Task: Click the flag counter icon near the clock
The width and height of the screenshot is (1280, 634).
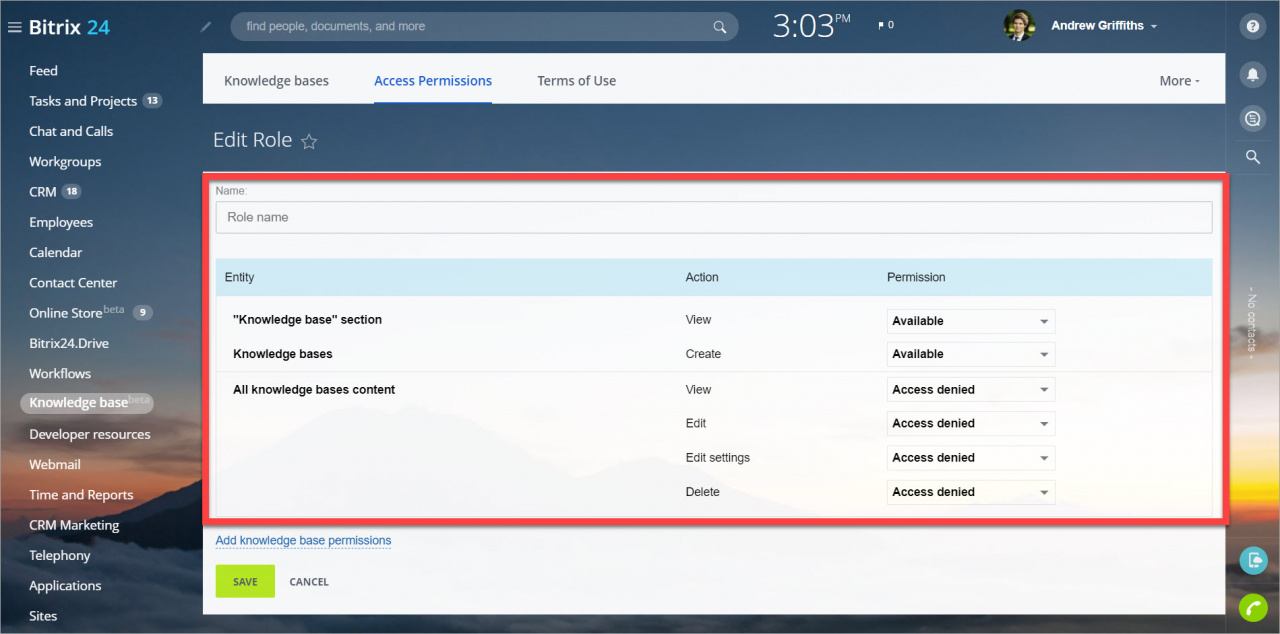Action: pos(885,25)
